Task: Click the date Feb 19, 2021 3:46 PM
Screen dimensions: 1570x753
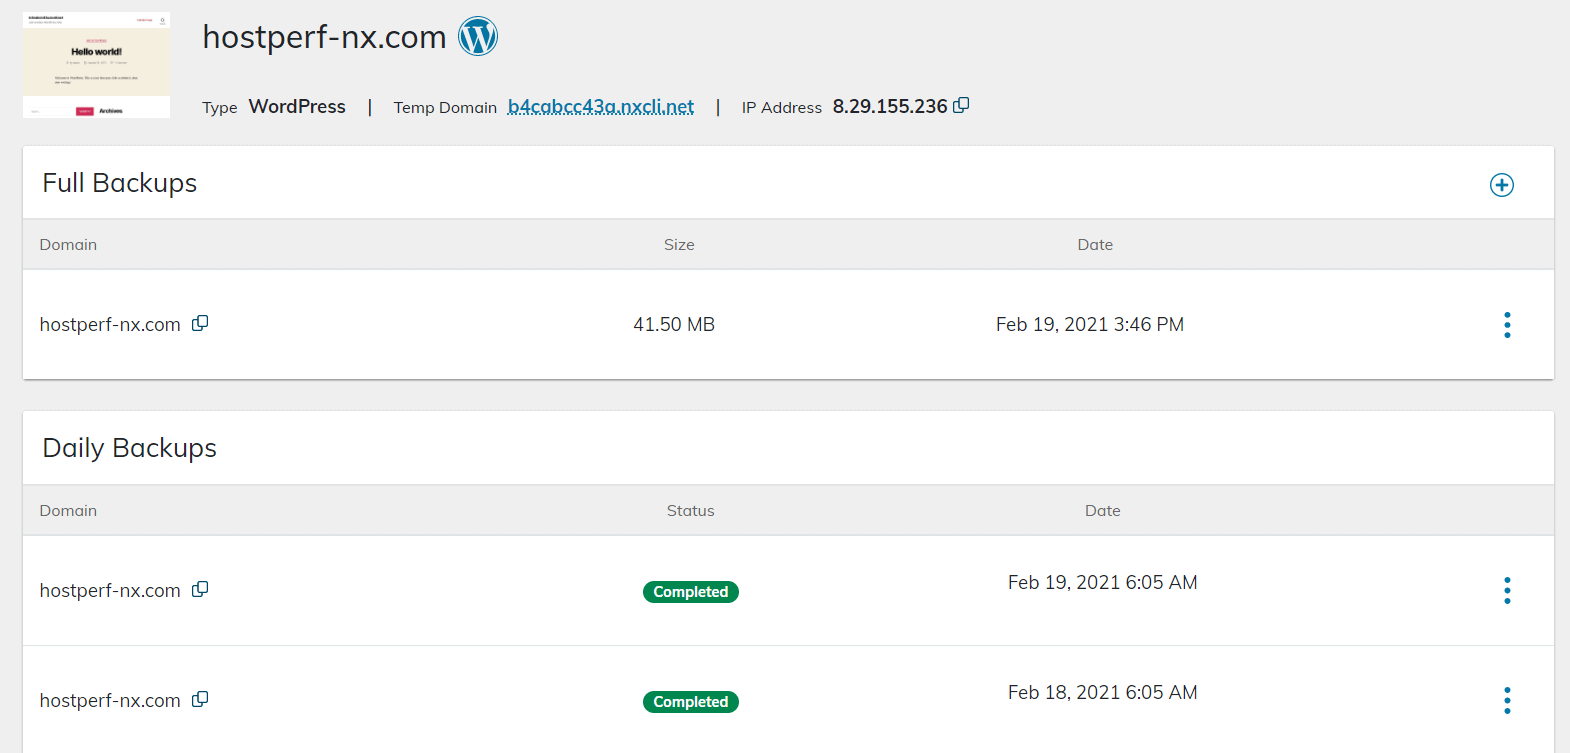Action: pos(1090,325)
